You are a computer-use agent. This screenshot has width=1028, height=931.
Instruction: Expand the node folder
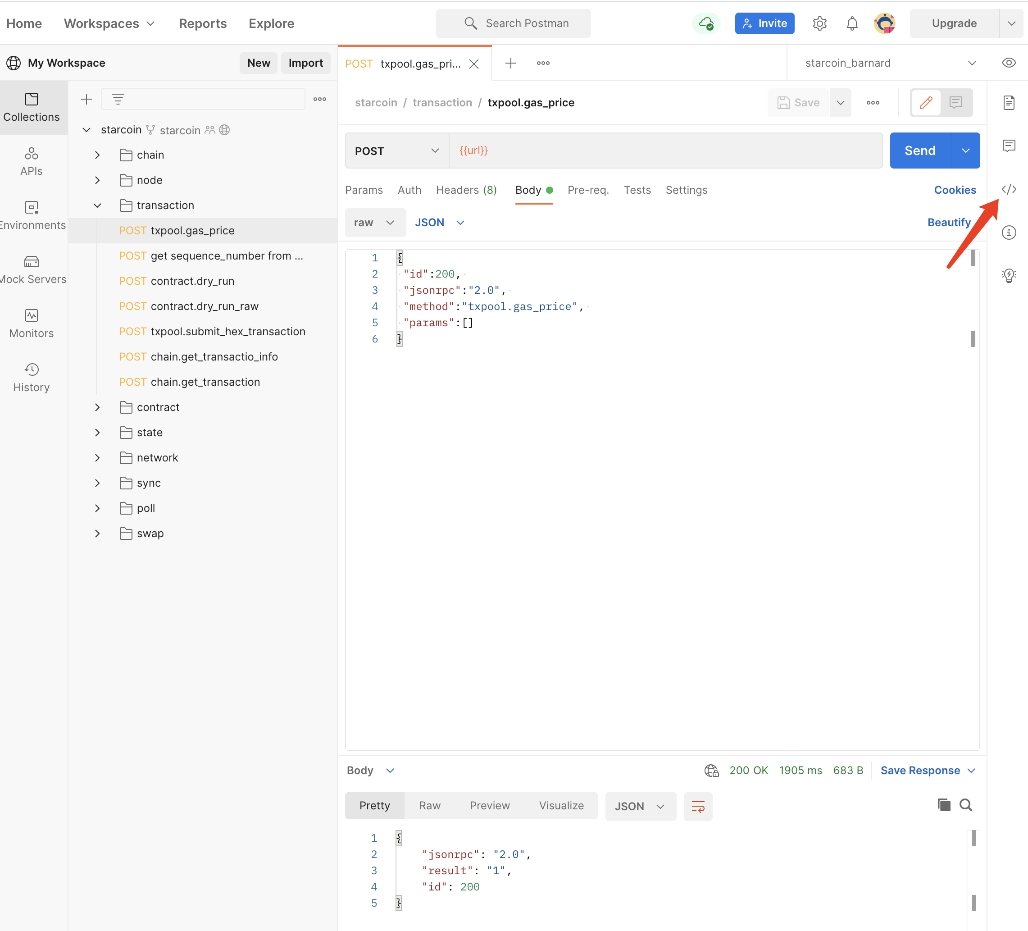pos(97,180)
